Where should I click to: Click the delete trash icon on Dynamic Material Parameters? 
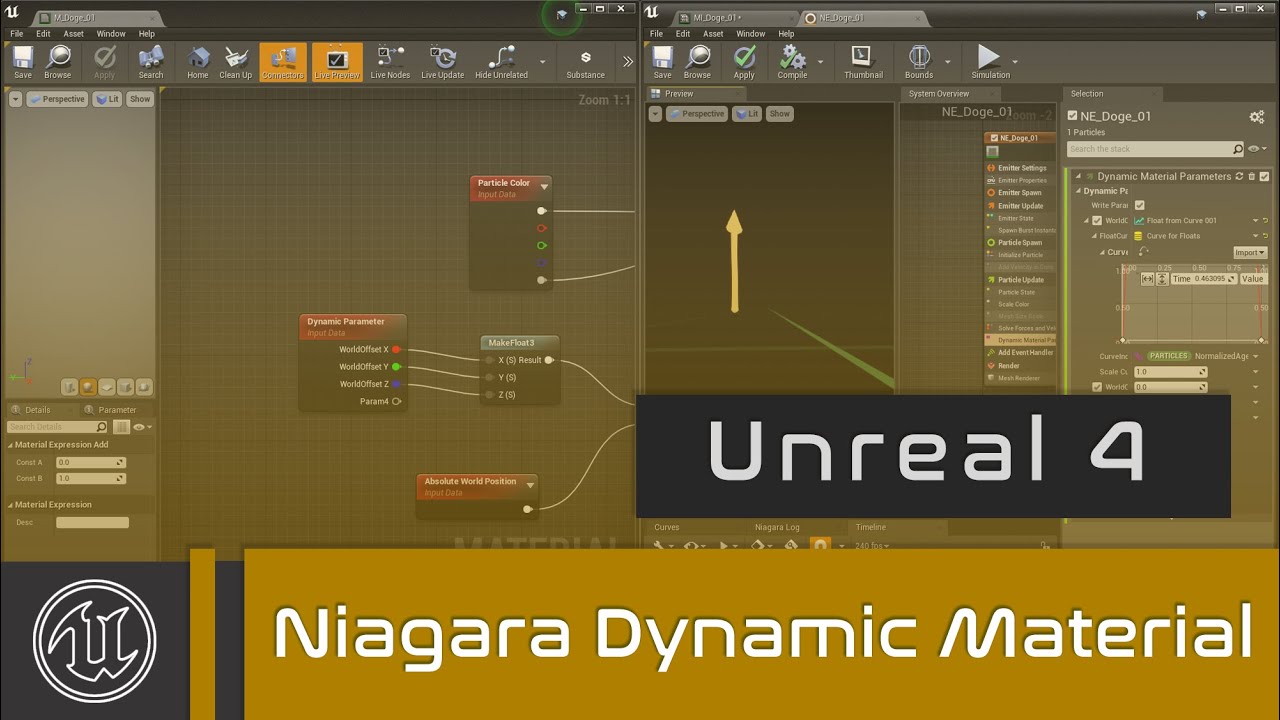[1251, 176]
